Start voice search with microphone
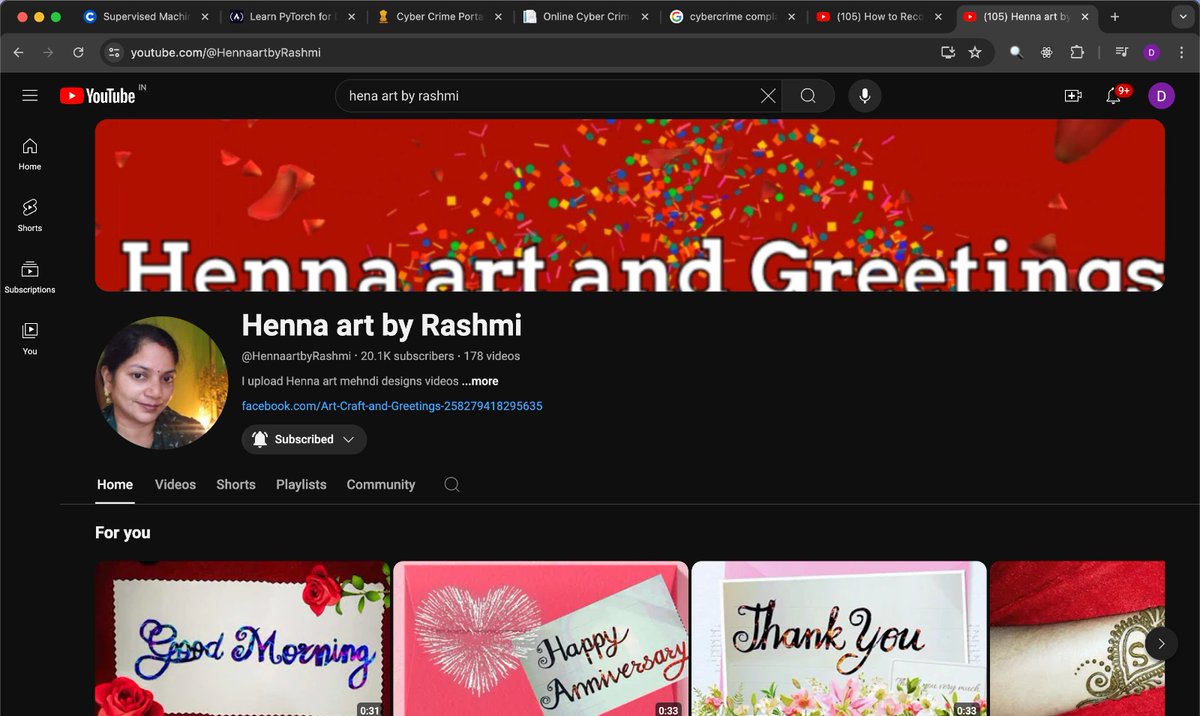This screenshot has height=716, width=1200. click(x=865, y=96)
